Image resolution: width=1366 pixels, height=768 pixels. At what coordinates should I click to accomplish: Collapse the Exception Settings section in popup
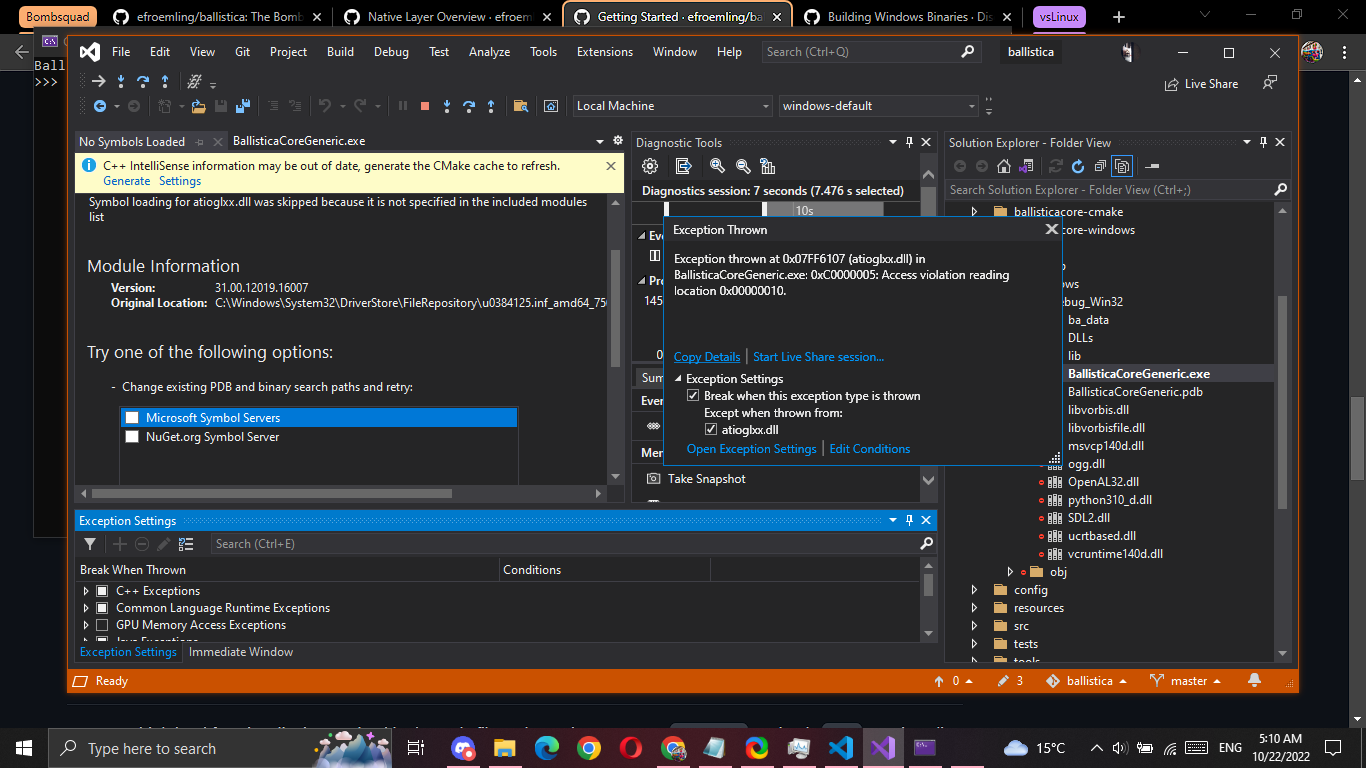click(x=677, y=378)
